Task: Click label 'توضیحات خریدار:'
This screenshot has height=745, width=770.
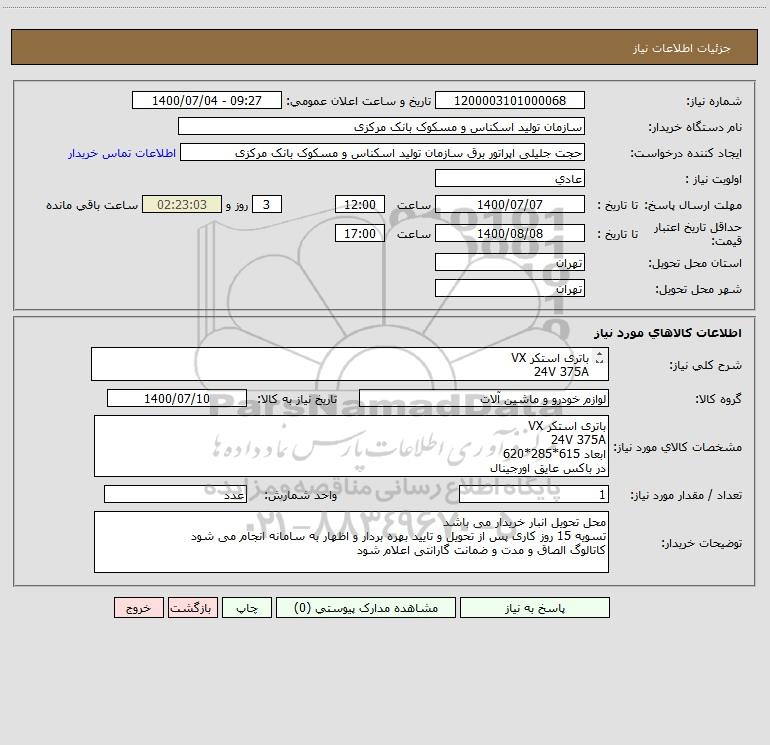Action: tap(702, 543)
